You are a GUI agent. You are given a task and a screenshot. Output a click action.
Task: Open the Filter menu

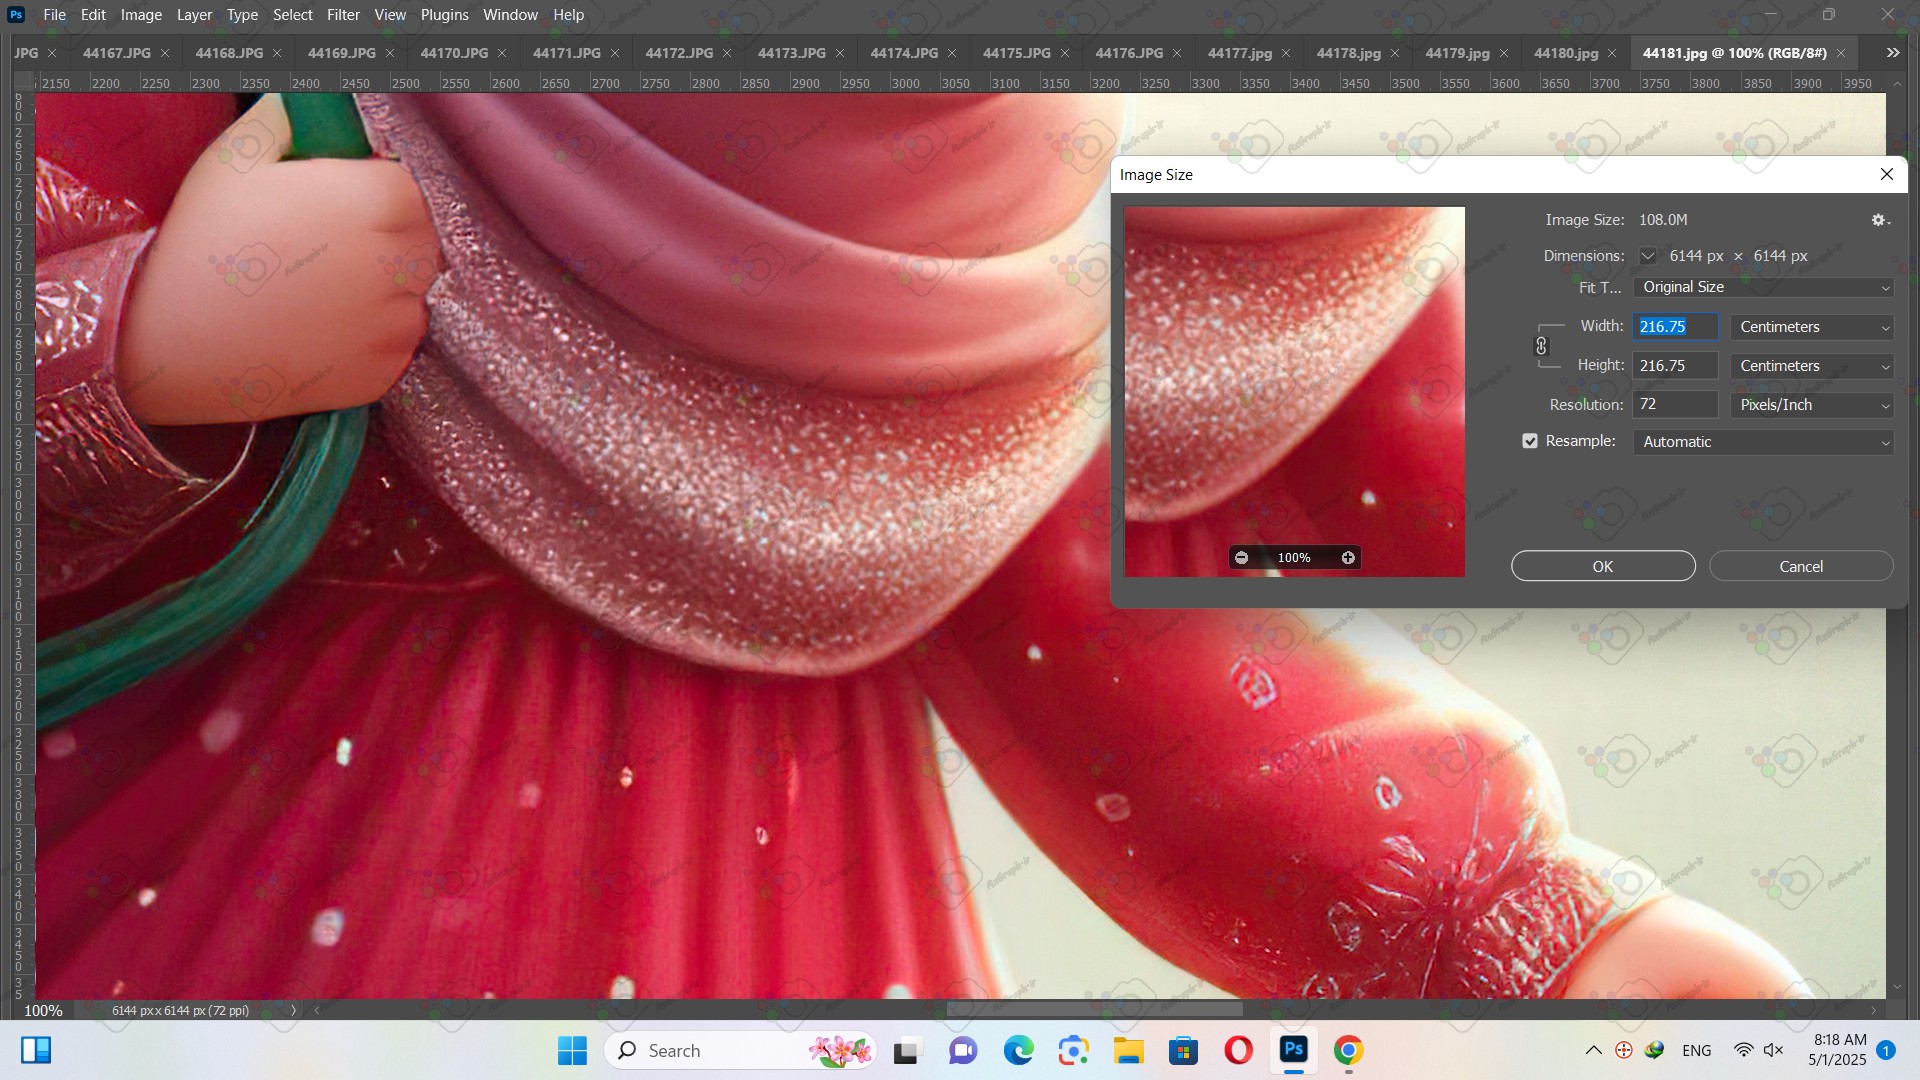[343, 15]
